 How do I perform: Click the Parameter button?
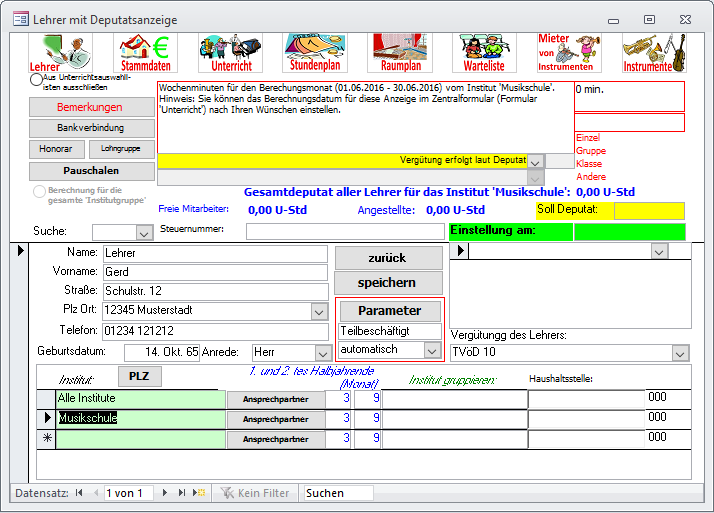click(389, 310)
